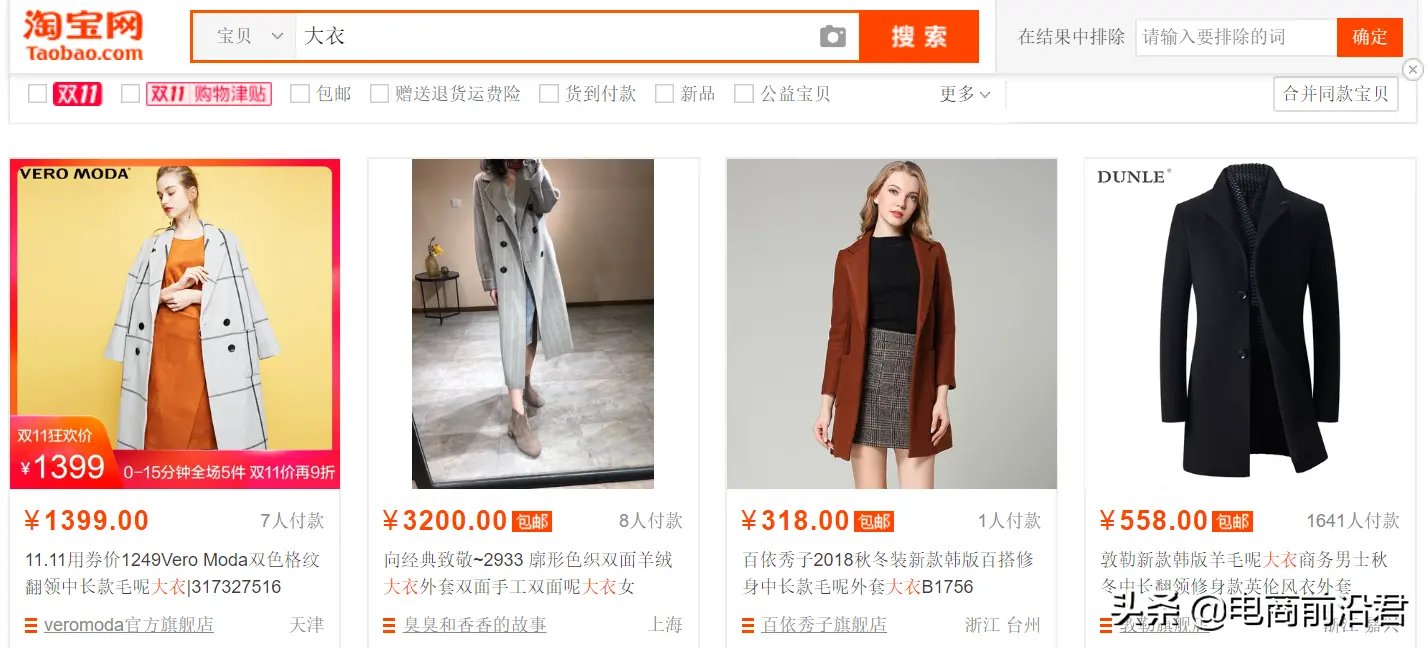Click the exclude-words input field
This screenshot has width=1428, height=648.
[1236, 37]
